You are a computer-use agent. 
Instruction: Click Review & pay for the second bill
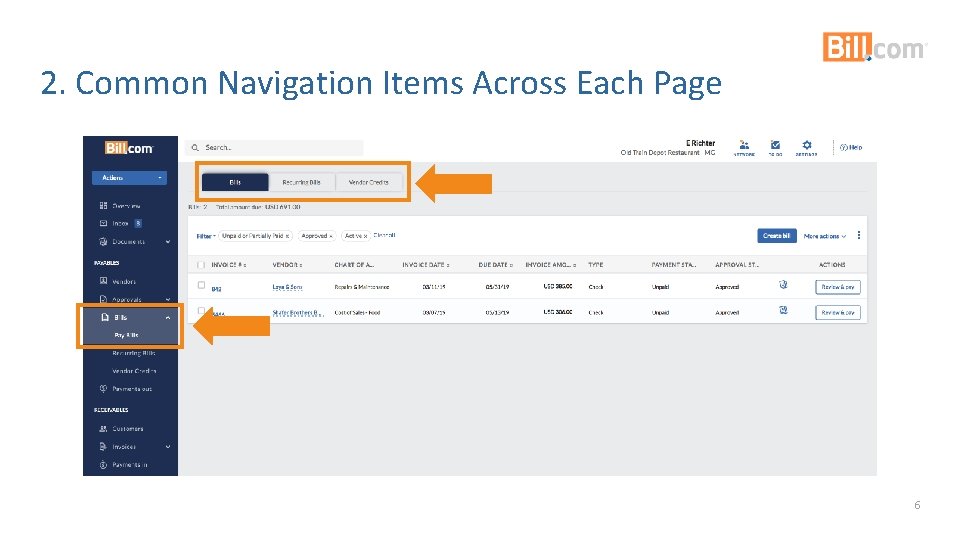pos(838,313)
